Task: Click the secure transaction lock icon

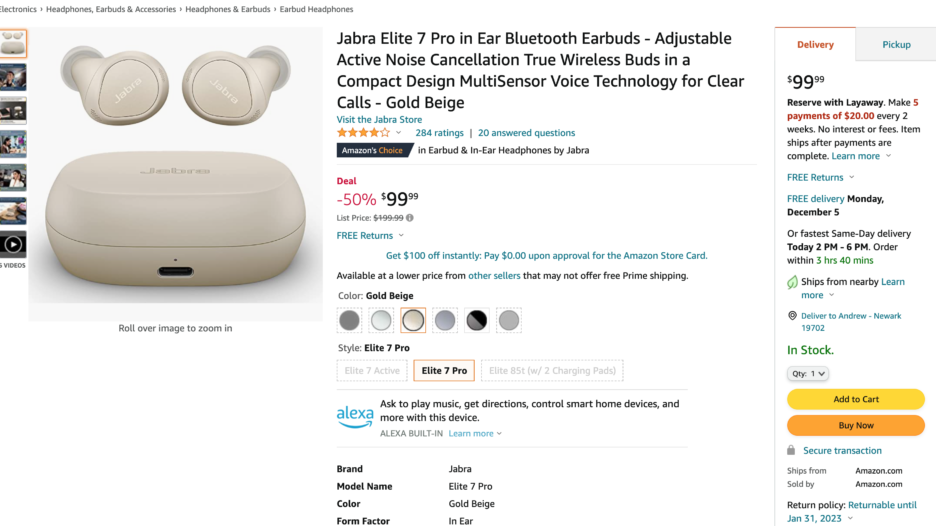Action: click(x=791, y=451)
